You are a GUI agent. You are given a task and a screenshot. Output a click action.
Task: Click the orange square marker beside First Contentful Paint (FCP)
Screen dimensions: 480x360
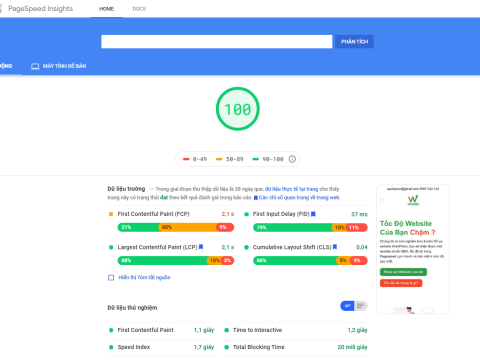point(111,214)
